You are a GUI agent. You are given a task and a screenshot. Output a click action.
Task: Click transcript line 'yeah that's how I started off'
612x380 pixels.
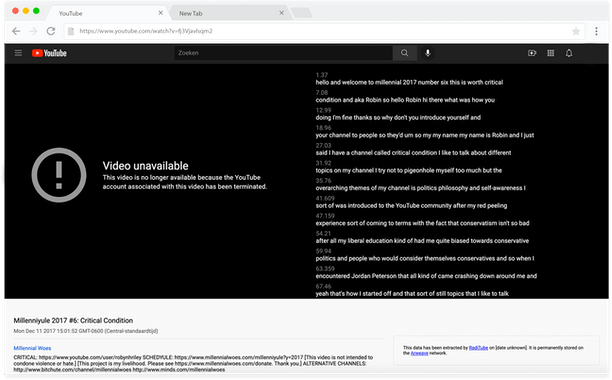point(412,293)
